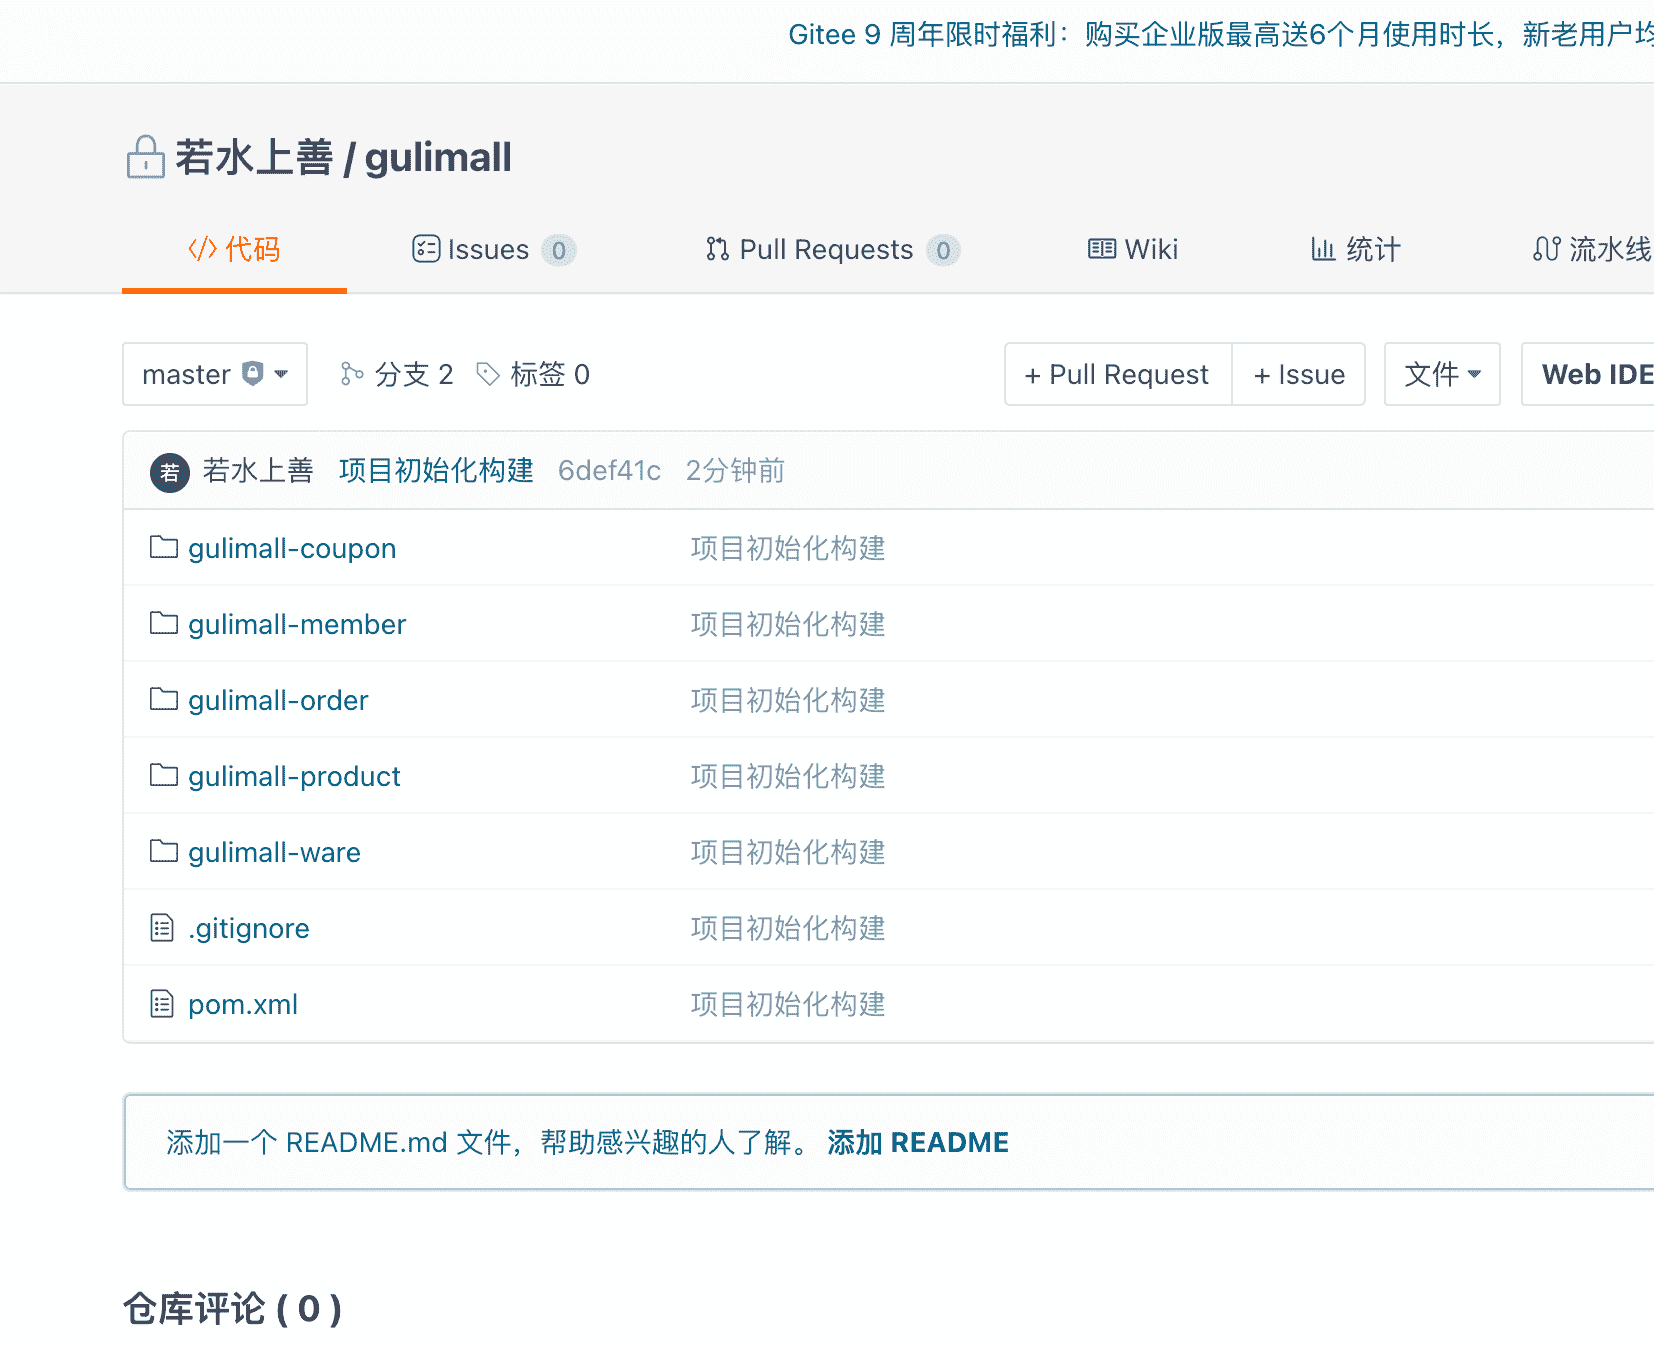Click the tag icon beside 标签 0
The width and height of the screenshot is (1654, 1348).
[x=488, y=374]
